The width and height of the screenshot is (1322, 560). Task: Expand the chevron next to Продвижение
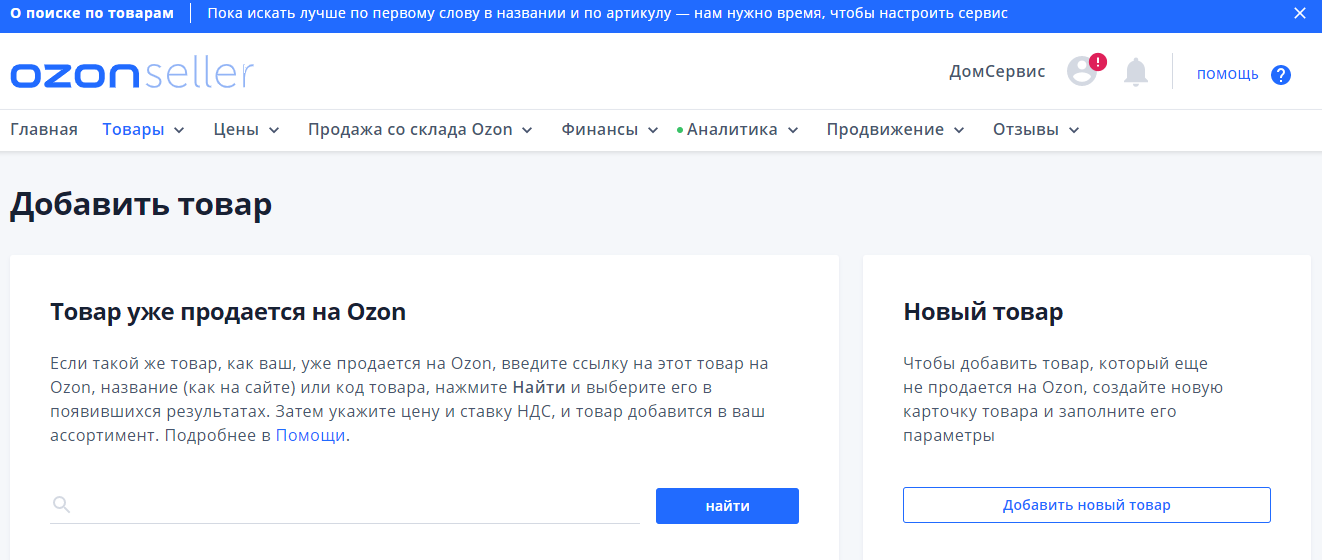coord(959,130)
